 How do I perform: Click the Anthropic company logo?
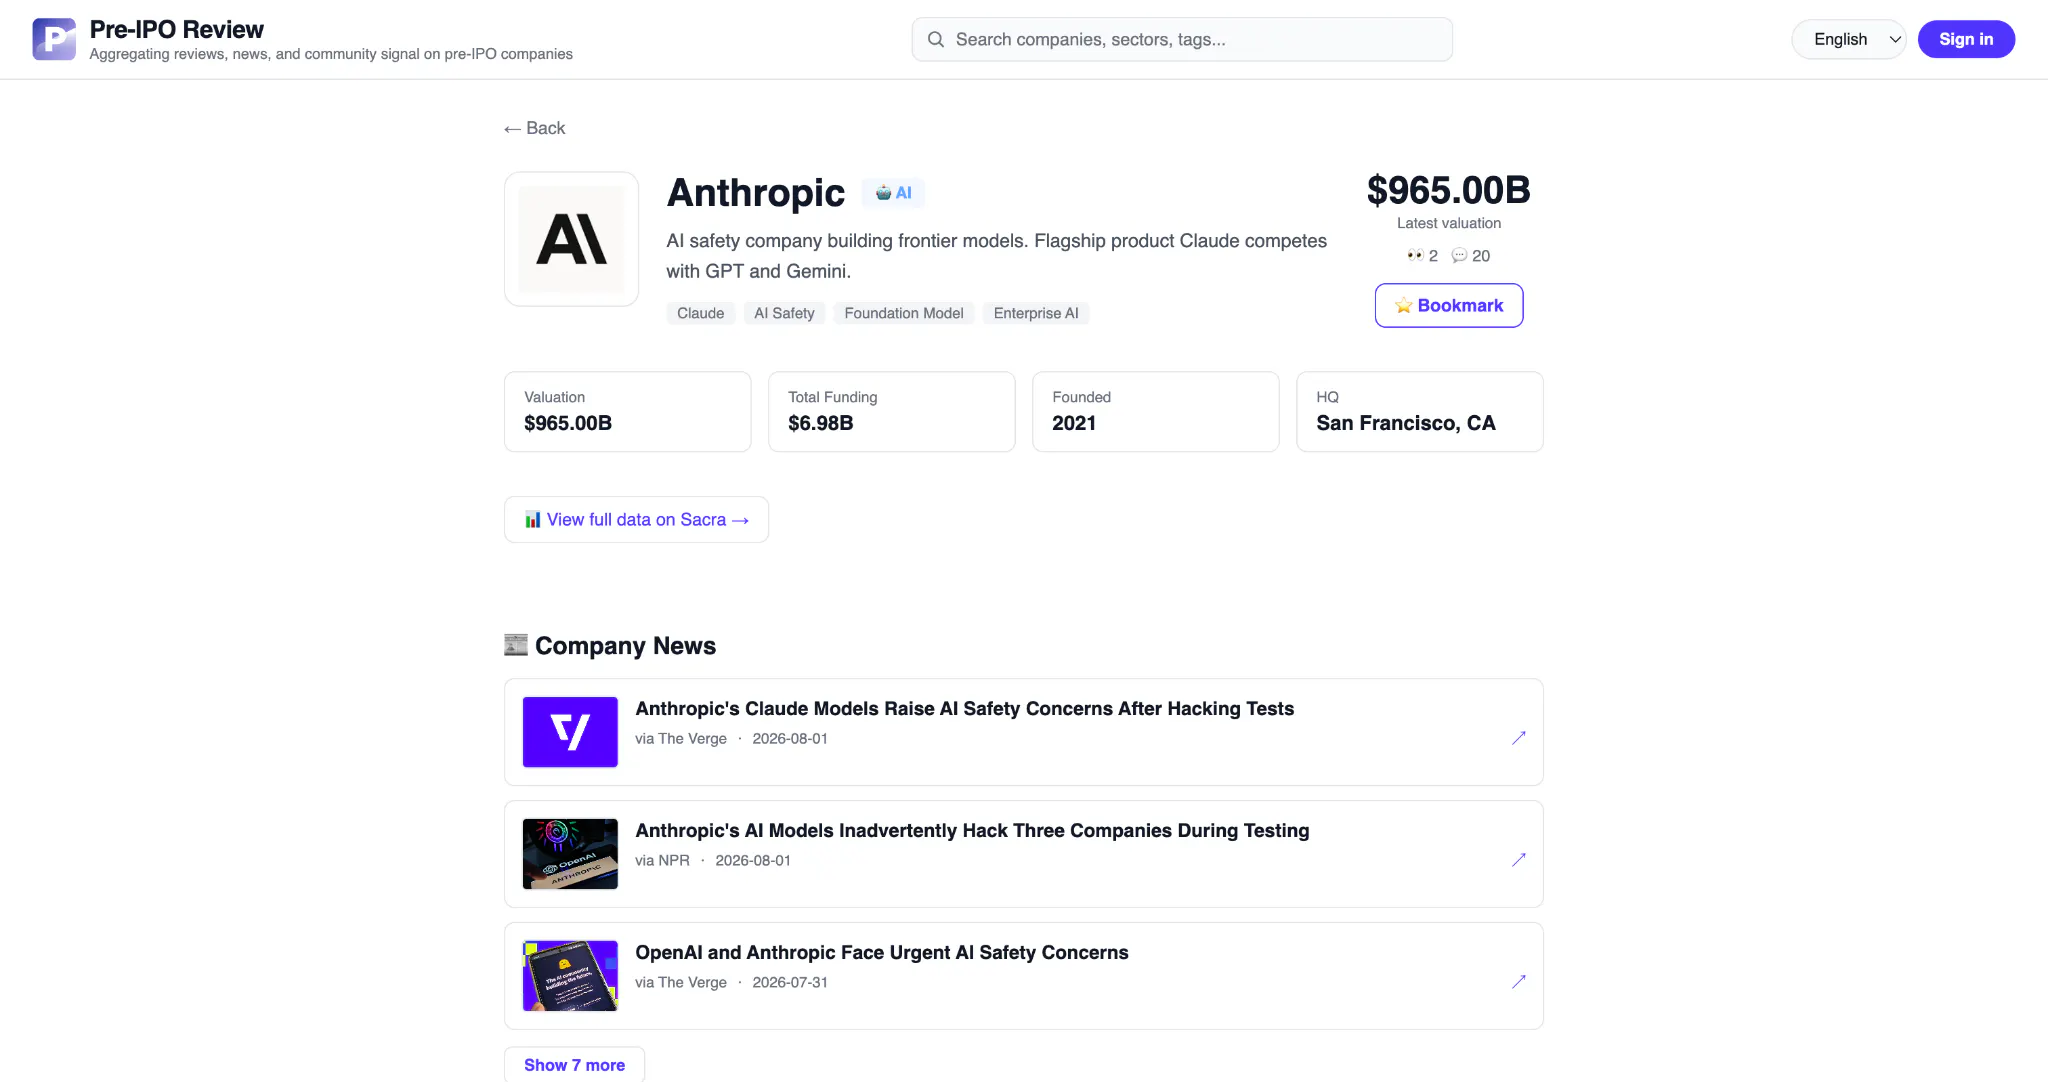coord(572,239)
